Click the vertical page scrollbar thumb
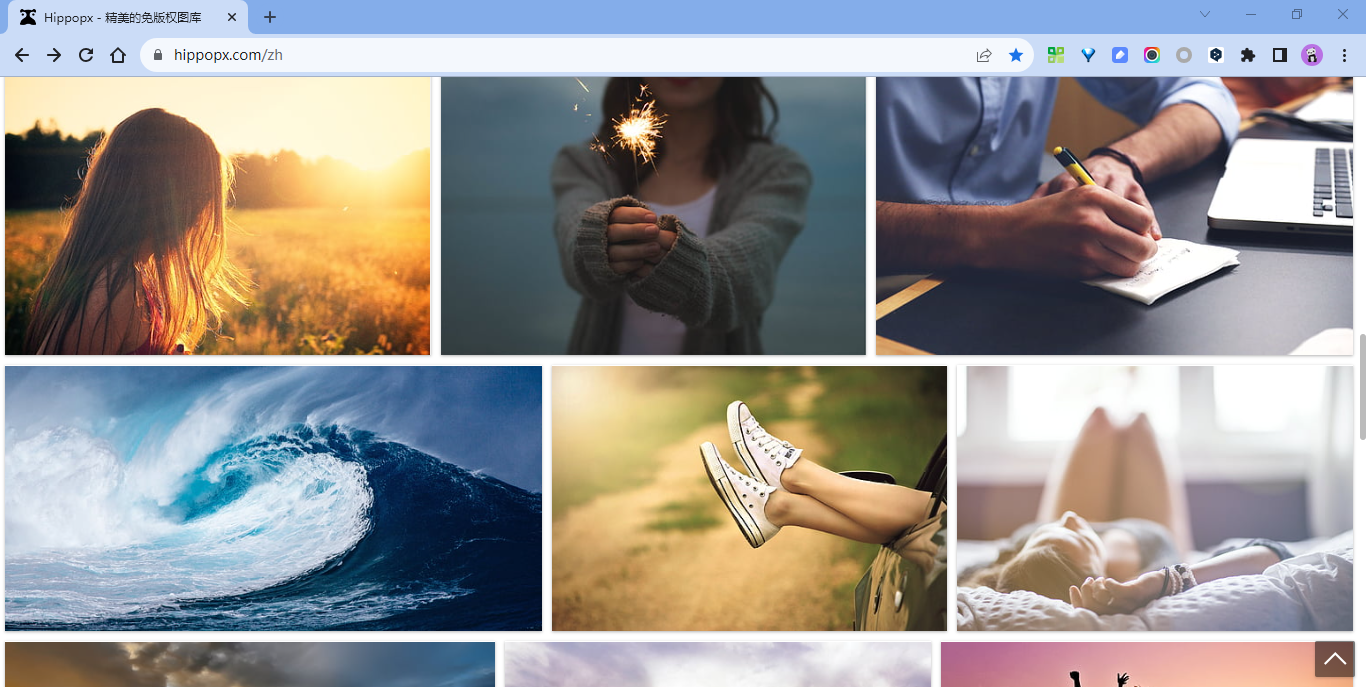1366x687 pixels. (1361, 386)
